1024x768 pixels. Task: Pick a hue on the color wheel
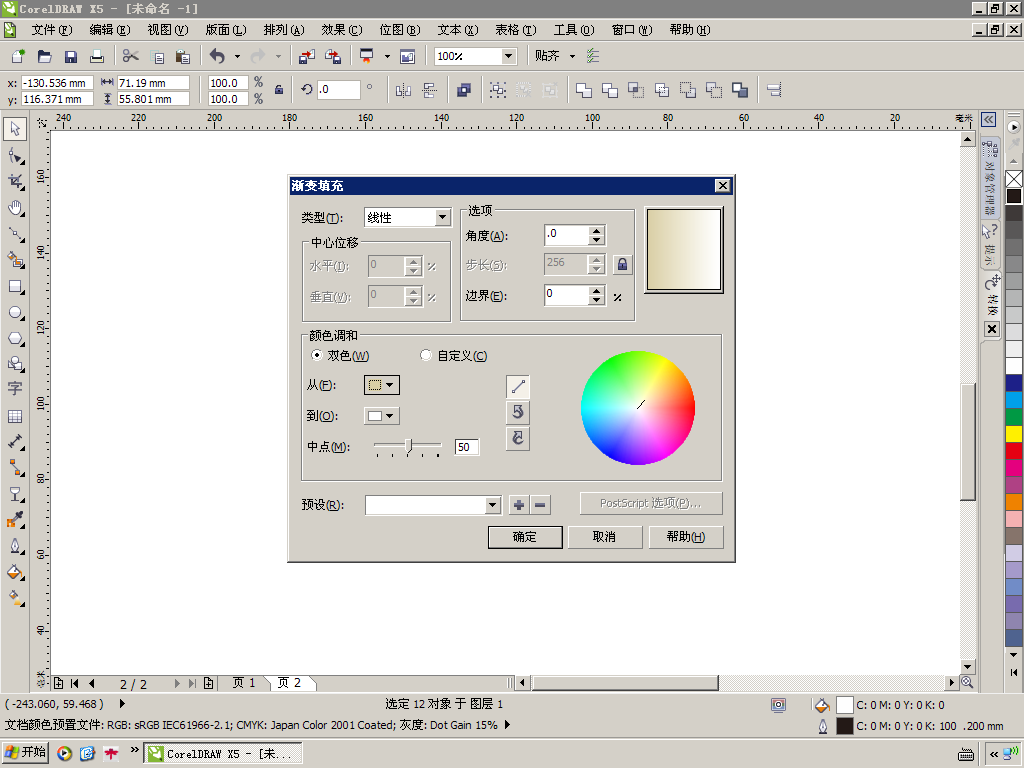pyautogui.click(x=638, y=408)
